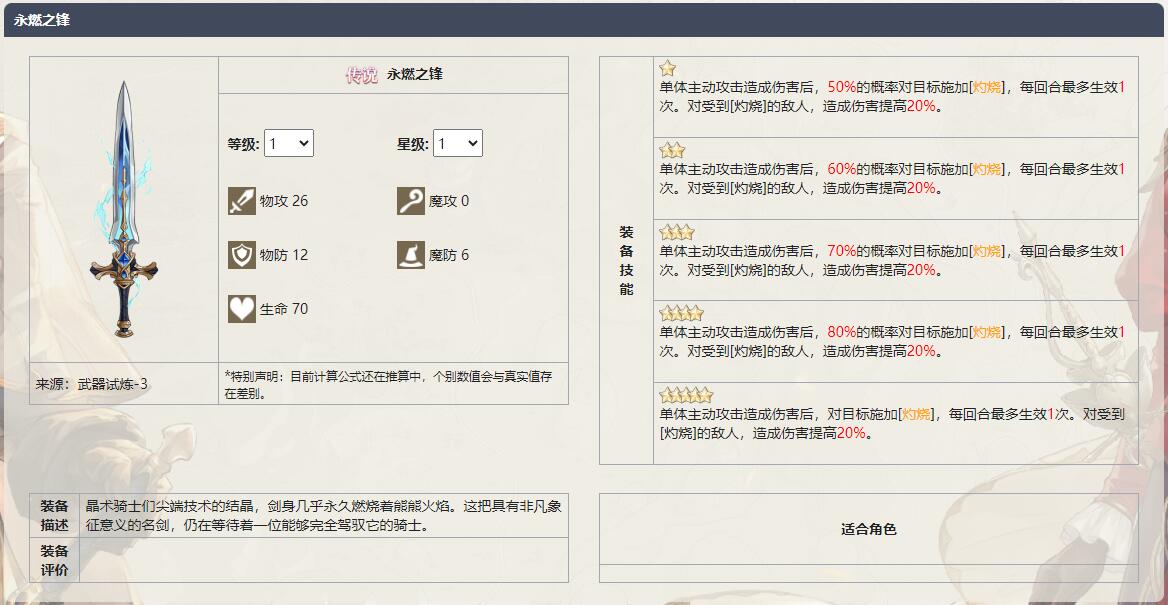This screenshot has height=605, width=1168.
Task: Click the 装备技能 column label
Action: (626, 260)
